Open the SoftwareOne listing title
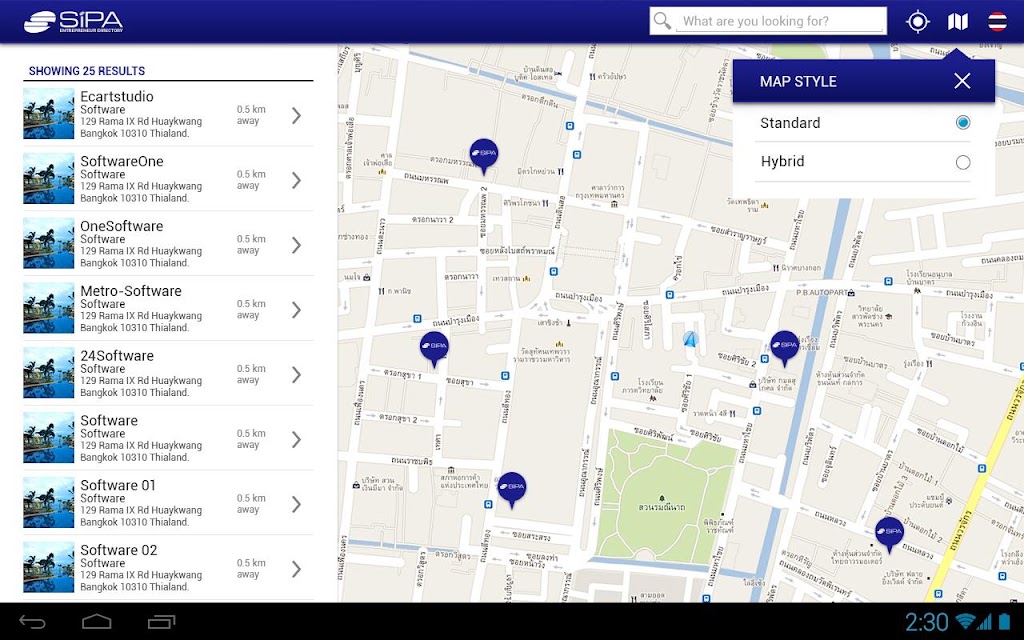Image resolution: width=1024 pixels, height=640 pixels. click(x=122, y=161)
